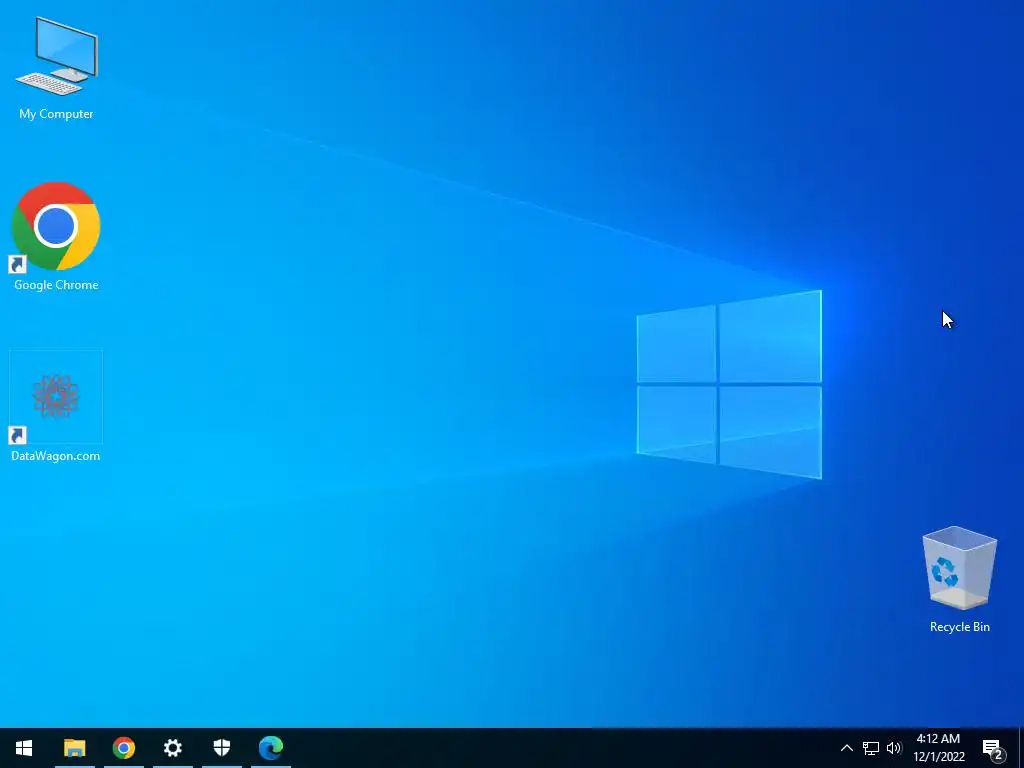The image size is (1024, 768).
Task: Open Google Chrome from the taskbar
Action: pos(123,748)
